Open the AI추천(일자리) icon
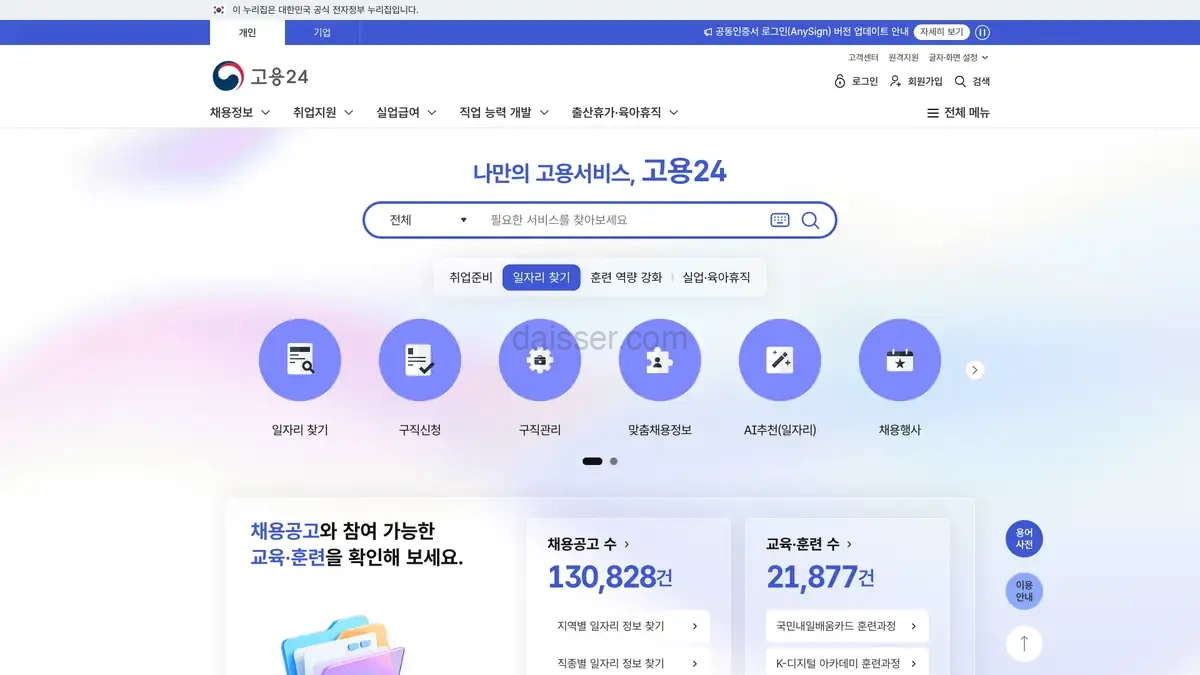The width and height of the screenshot is (1200, 675). pyautogui.click(x=780, y=360)
